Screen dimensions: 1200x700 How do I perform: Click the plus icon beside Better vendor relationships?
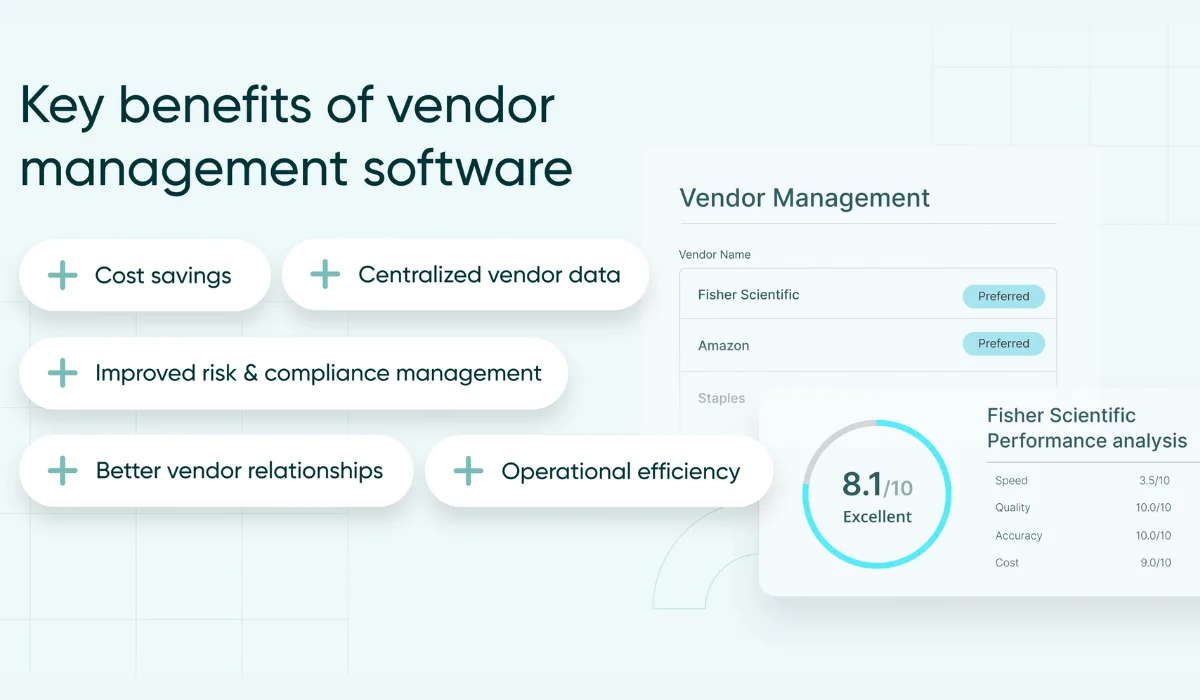tap(62, 470)
